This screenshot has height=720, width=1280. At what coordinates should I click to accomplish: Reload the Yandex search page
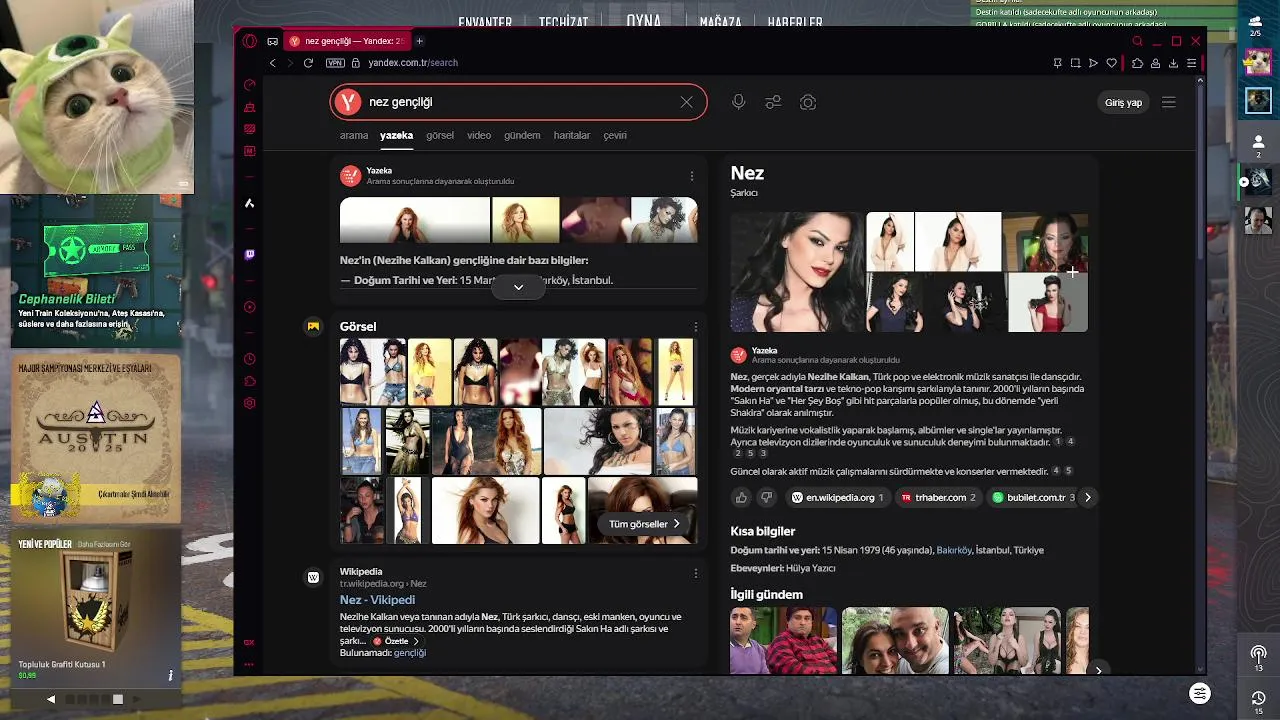coord(308,63)
